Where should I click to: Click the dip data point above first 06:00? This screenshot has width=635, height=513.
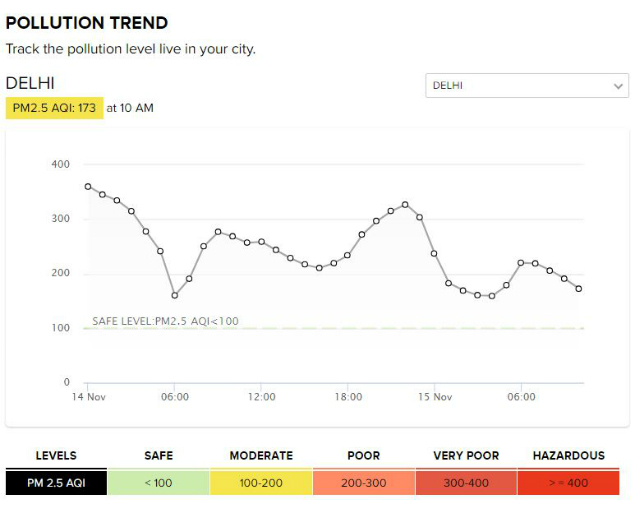(x=175, y=295)
